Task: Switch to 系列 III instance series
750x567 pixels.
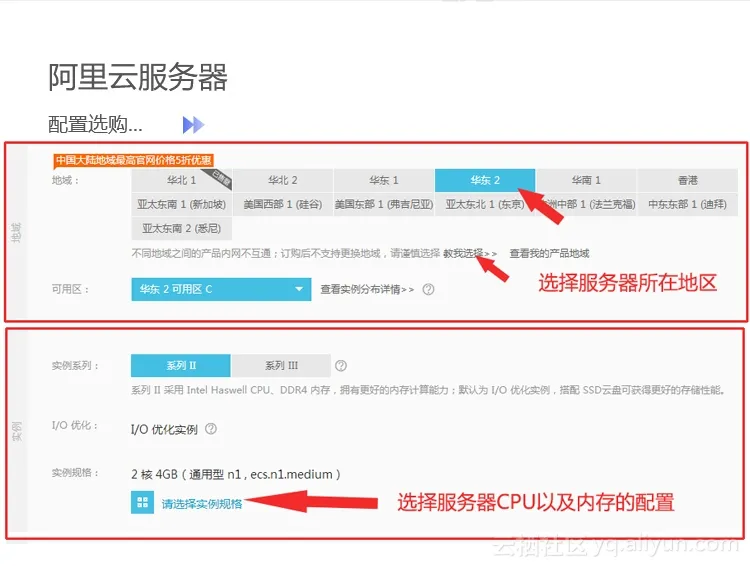Action: 281,366
